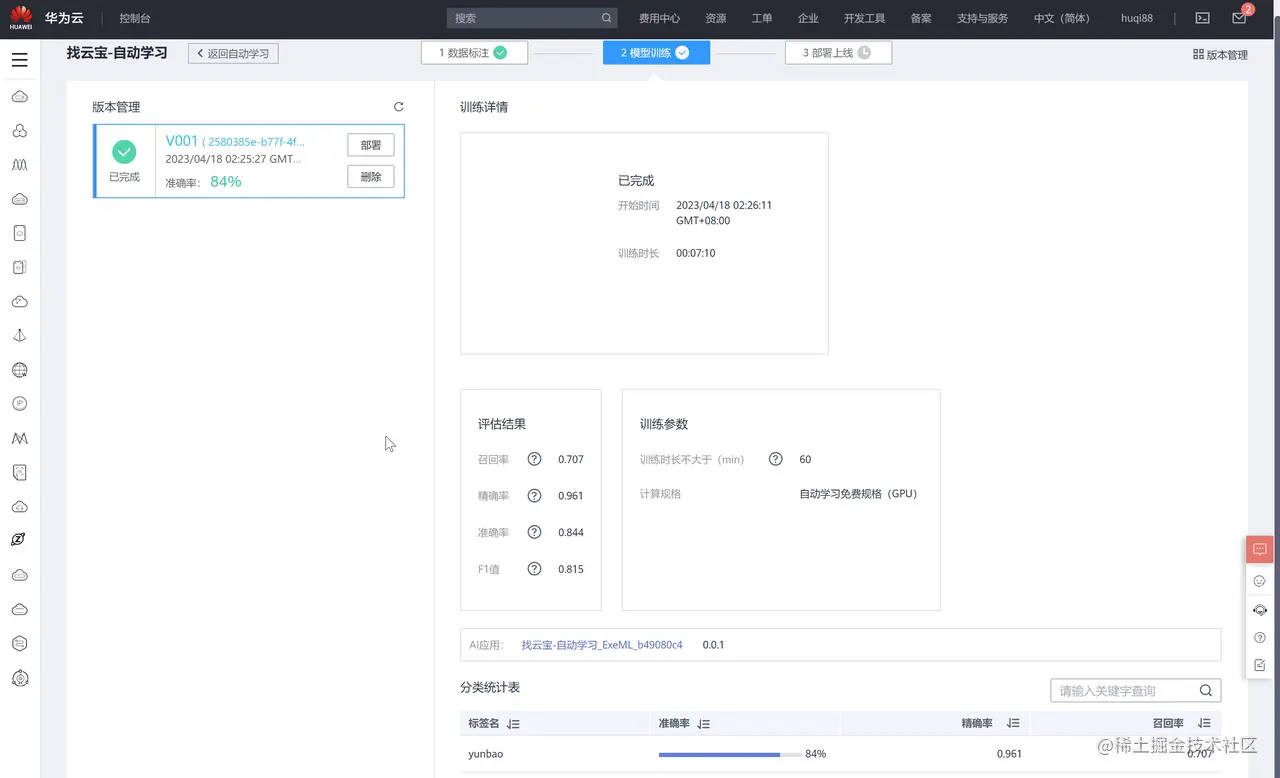
Task: Click the Huawei Cloud logo
Action: coord(21,17)
